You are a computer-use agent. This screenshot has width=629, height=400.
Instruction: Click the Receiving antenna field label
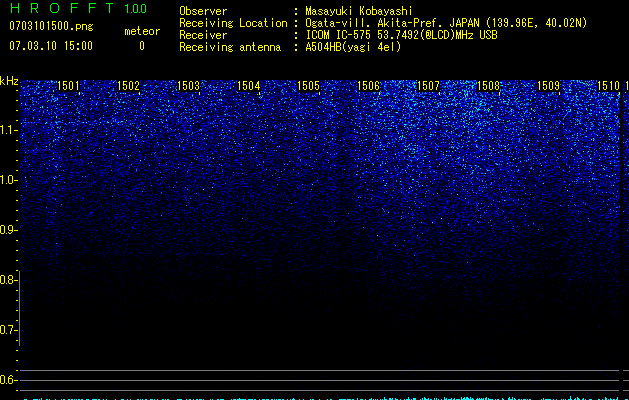(230, 47)
